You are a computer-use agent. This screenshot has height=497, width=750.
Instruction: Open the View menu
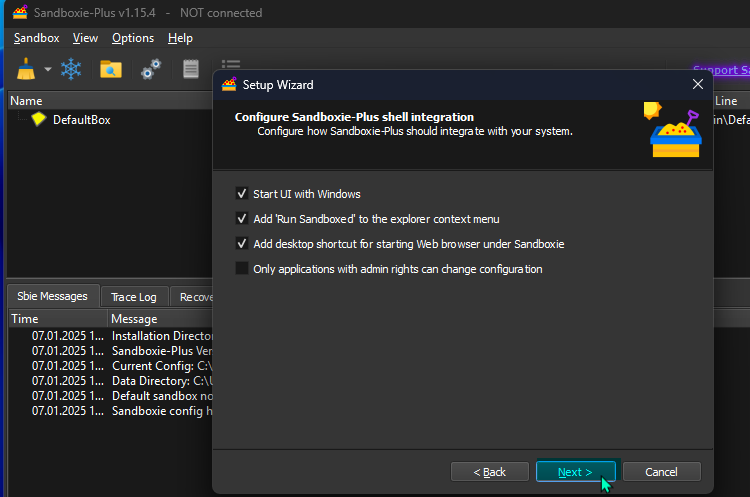pos(85,38)
